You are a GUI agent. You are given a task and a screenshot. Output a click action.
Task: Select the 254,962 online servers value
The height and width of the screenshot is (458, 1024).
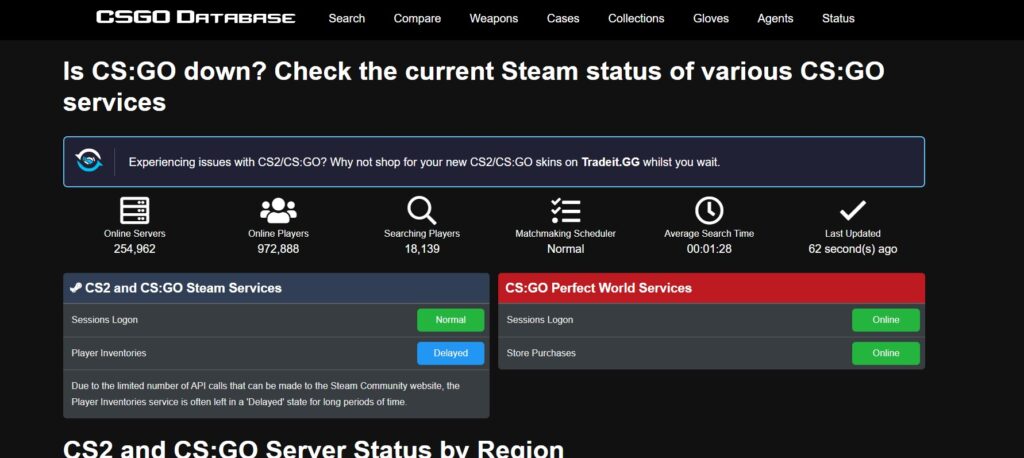click(135, 249)
